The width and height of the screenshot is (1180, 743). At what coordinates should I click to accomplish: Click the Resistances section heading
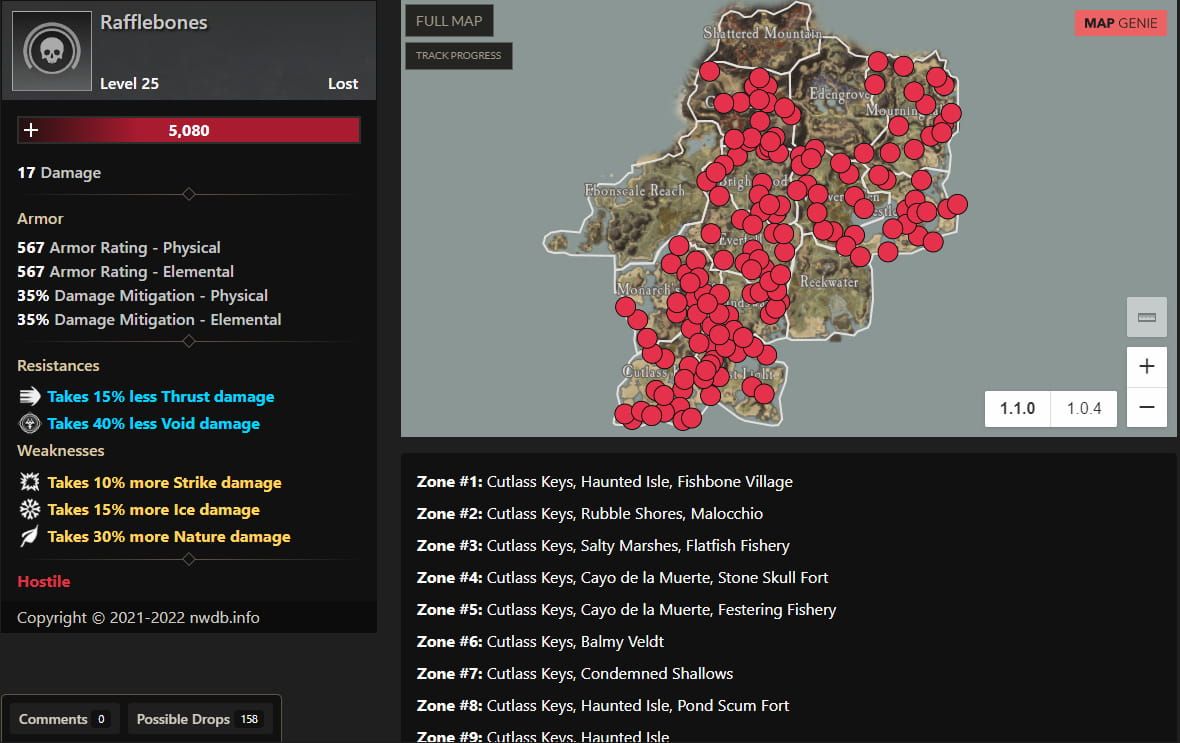58,365
